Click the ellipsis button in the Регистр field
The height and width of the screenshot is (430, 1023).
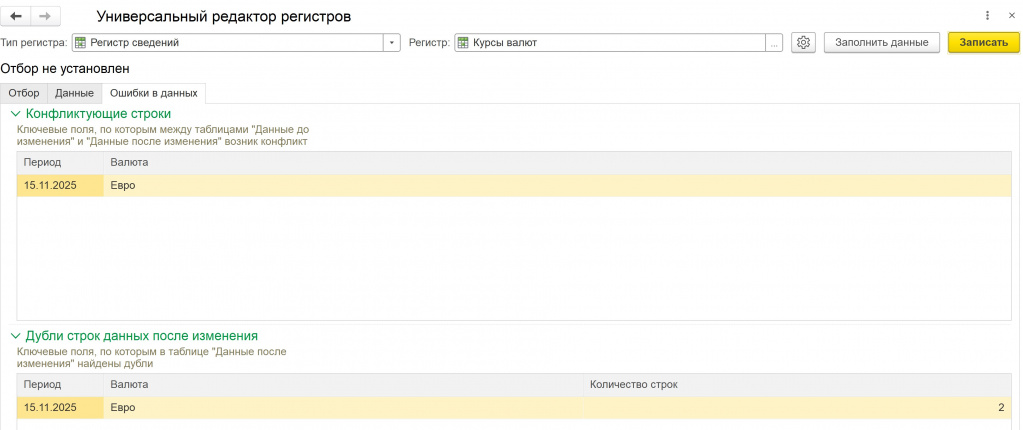(774, 43)
